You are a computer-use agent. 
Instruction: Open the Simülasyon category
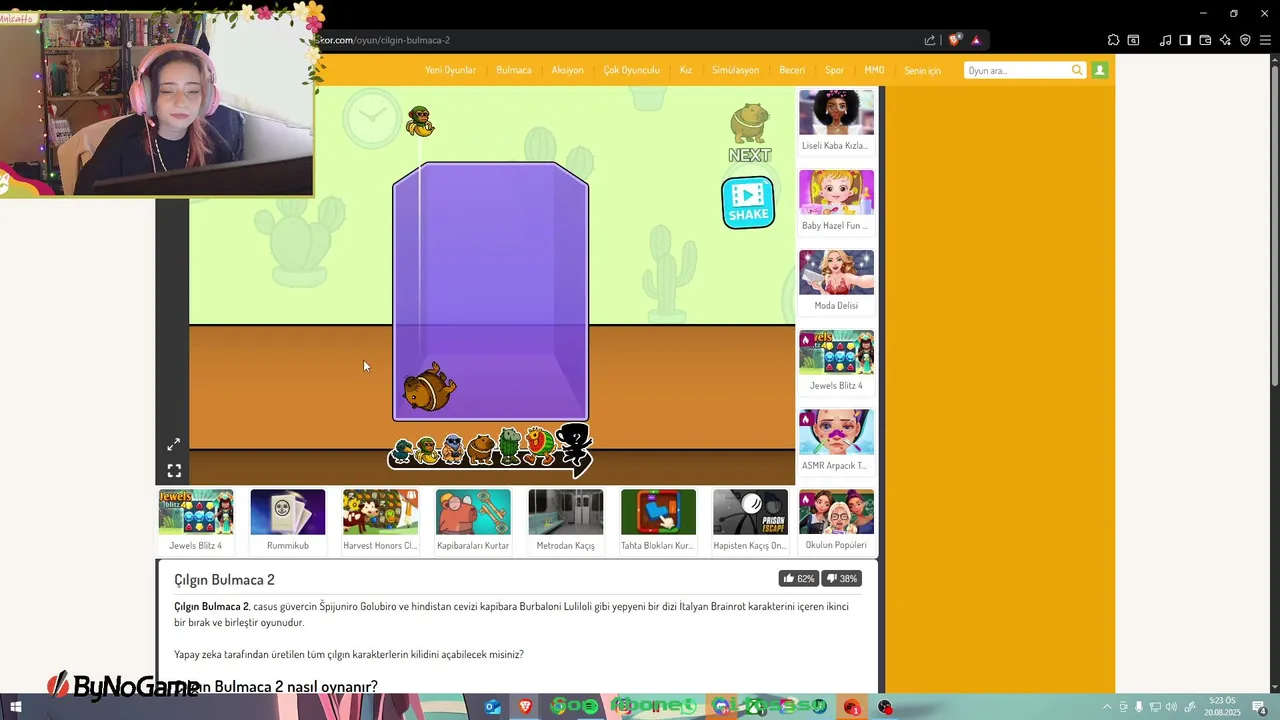(x=735, y=70)
